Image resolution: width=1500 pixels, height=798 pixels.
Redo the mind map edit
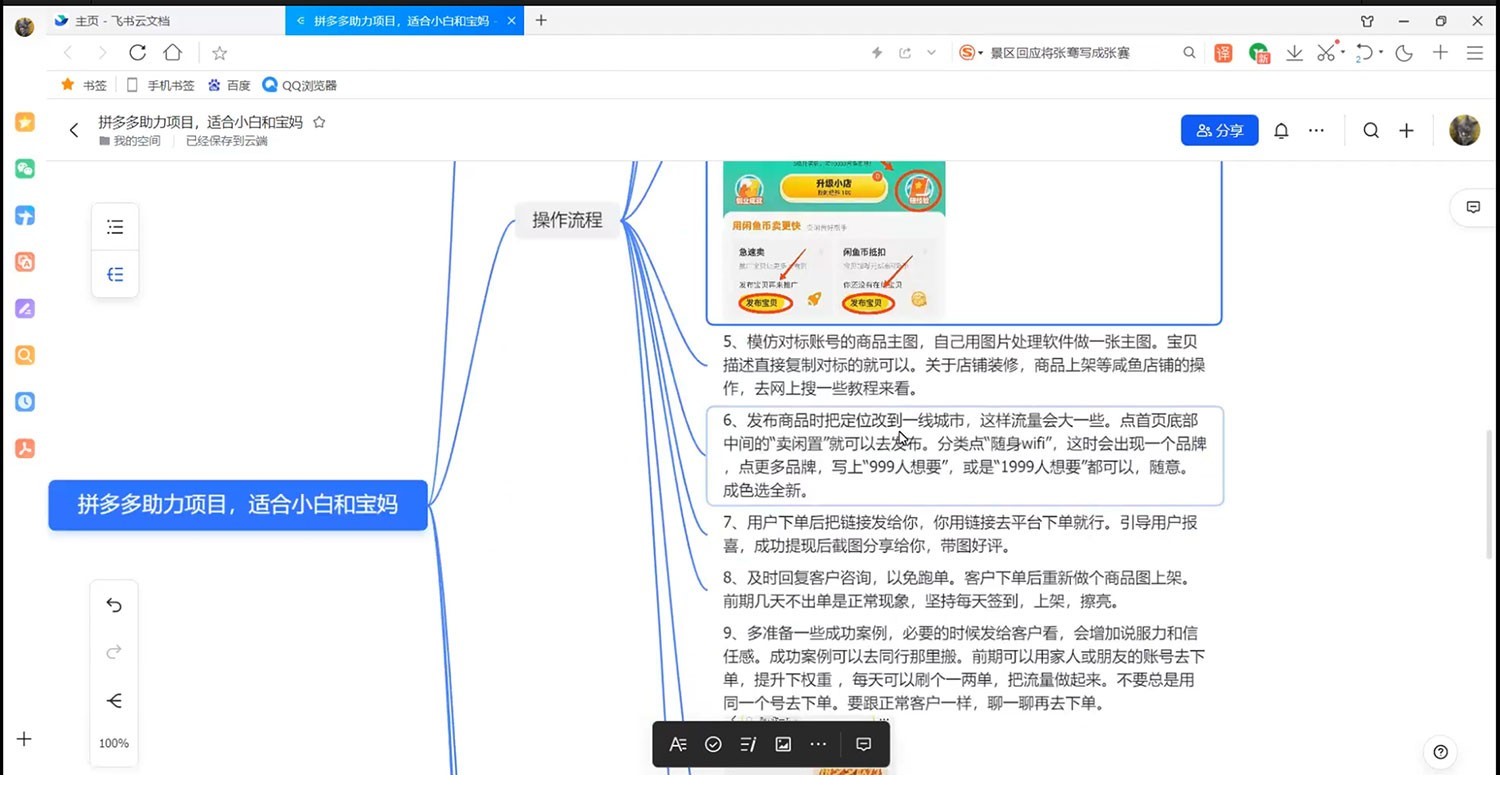(114, 652)
